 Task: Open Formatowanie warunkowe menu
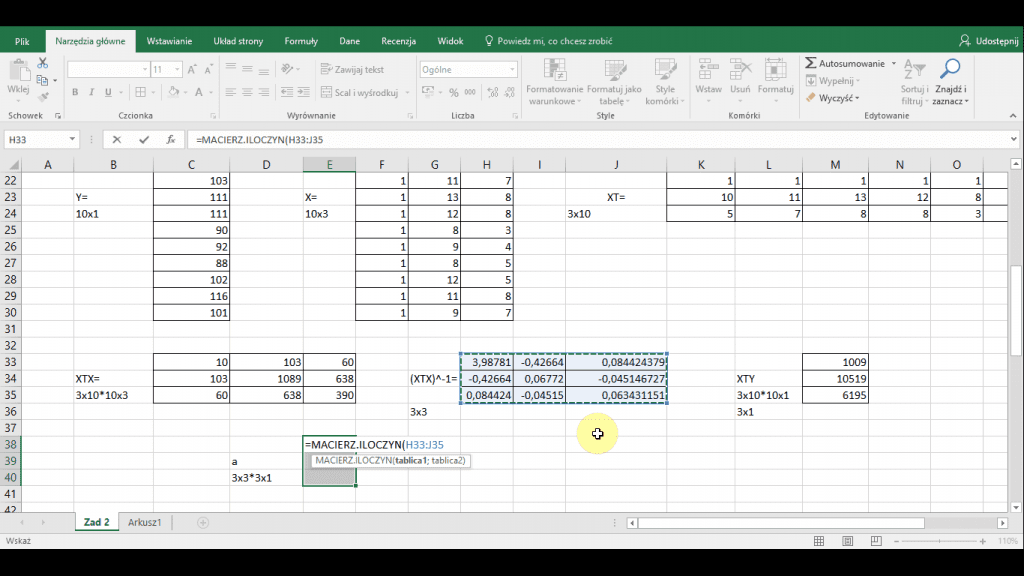click(554, 82)
